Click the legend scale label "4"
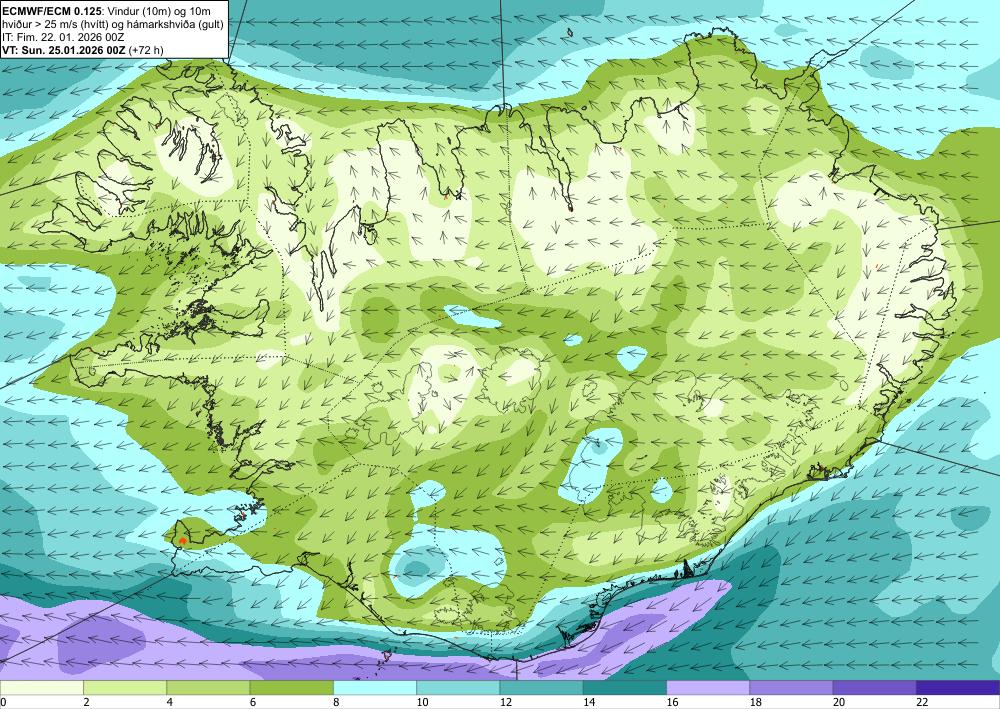Image resolution: width=1000 pixels, height=709 pixels. [170, 703]
